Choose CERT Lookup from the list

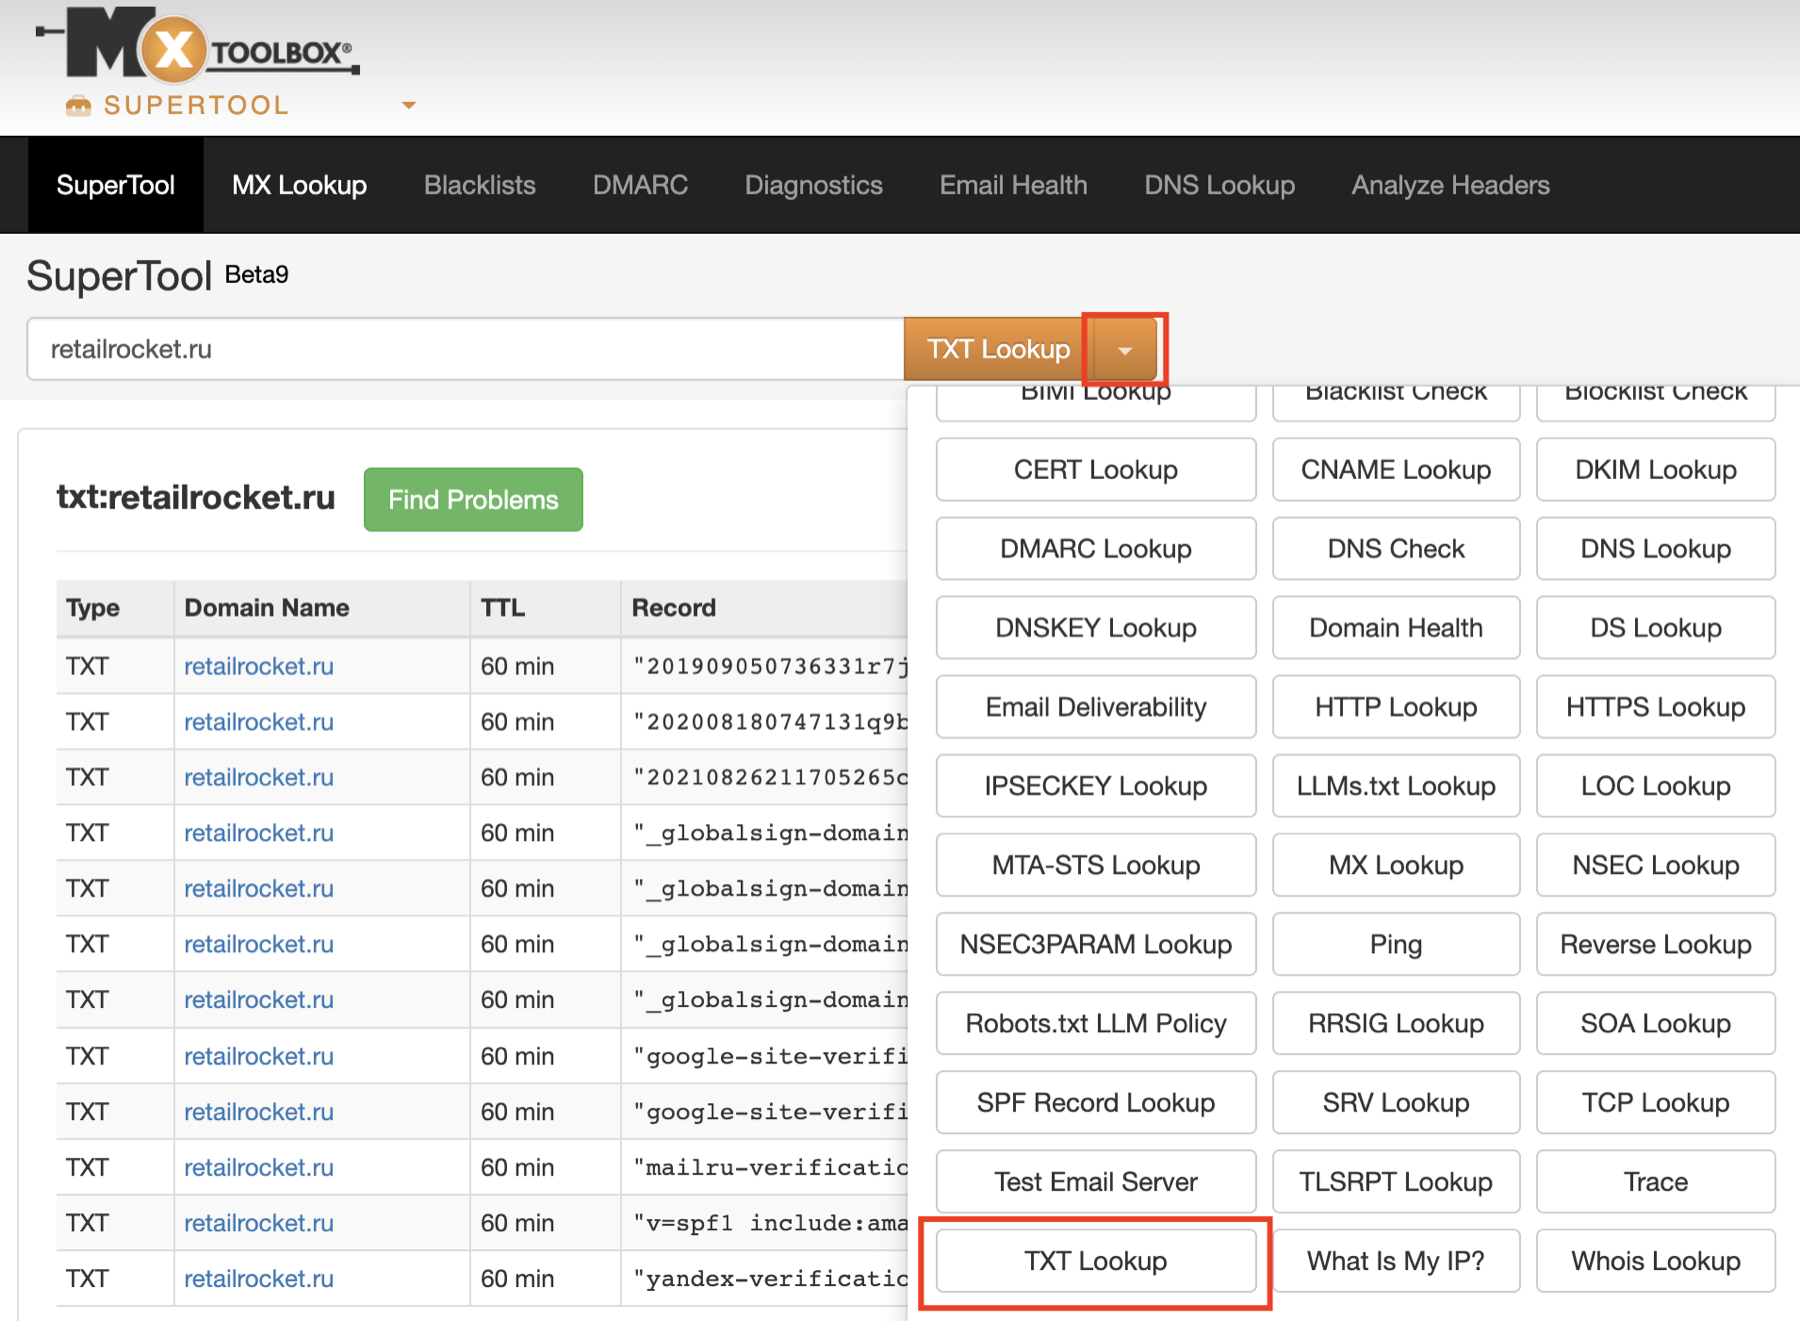(x=1096, y=470)
